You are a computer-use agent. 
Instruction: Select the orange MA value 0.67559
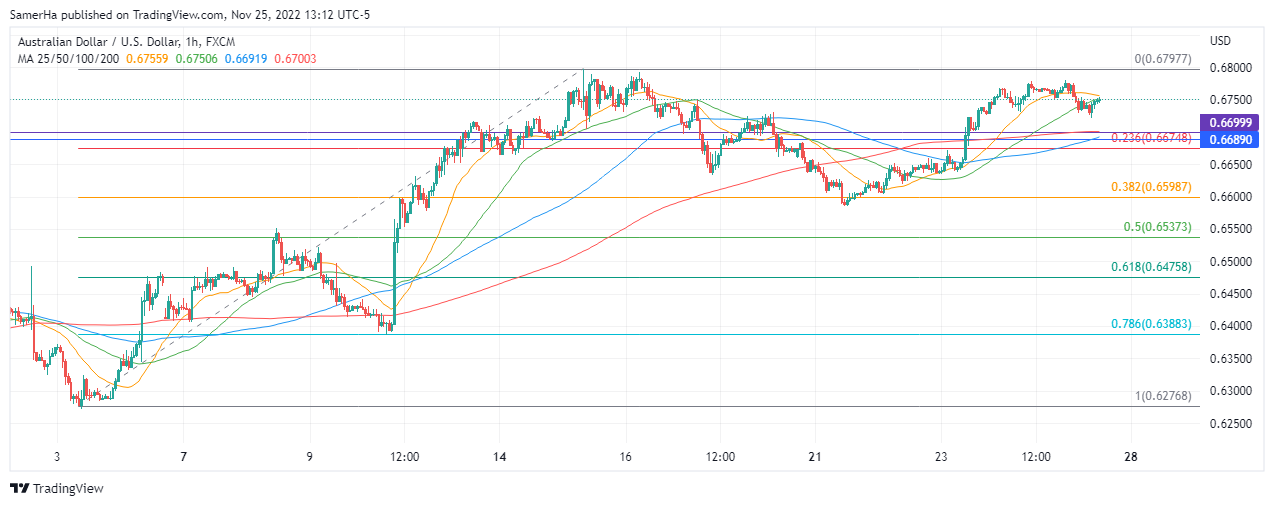click(x=149, y=59)
